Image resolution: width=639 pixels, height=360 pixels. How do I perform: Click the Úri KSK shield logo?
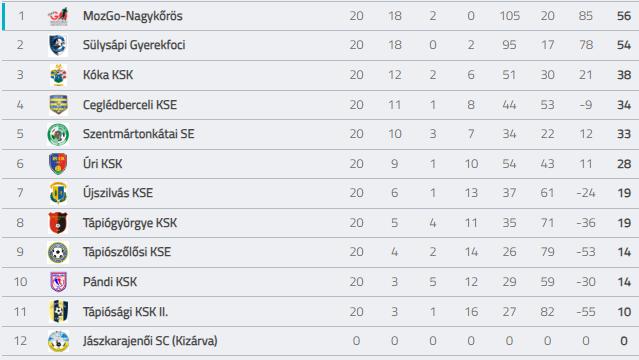pos(58,163)
